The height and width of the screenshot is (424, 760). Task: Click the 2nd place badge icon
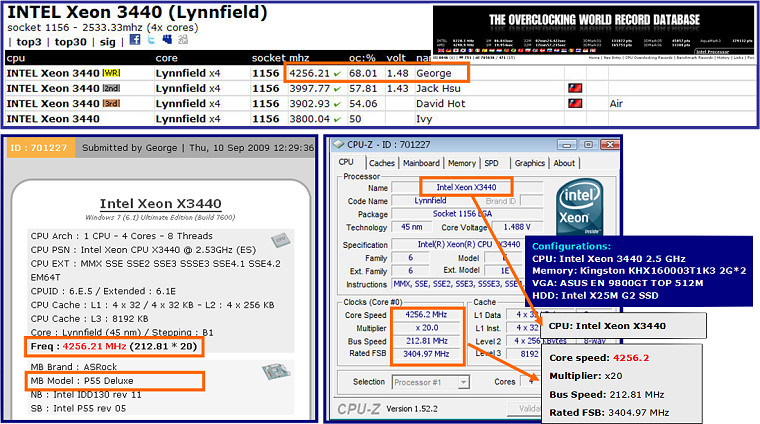click(x=112, y=88)
